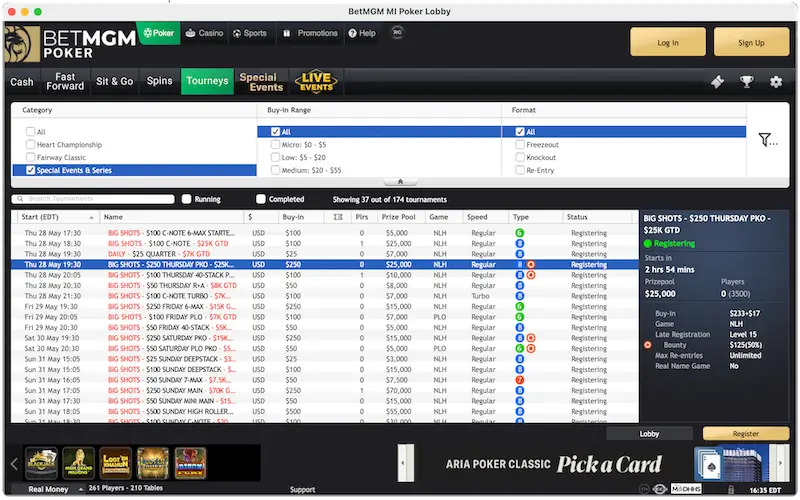The width and height of the screenshot is (800, 500).
Task: Open the trophy leaderboard icon
Action: click(746, 82)
